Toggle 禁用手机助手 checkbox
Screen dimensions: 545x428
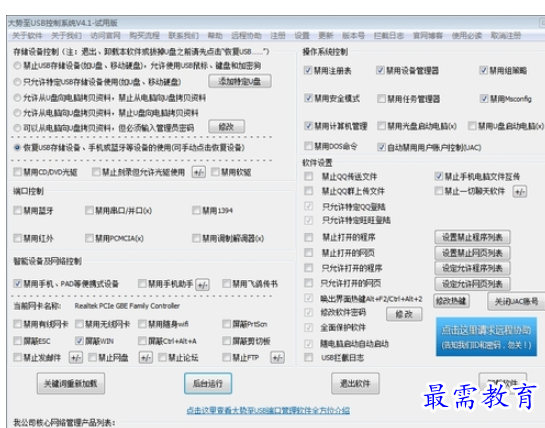pyautogui.click(x=142, y=283)
